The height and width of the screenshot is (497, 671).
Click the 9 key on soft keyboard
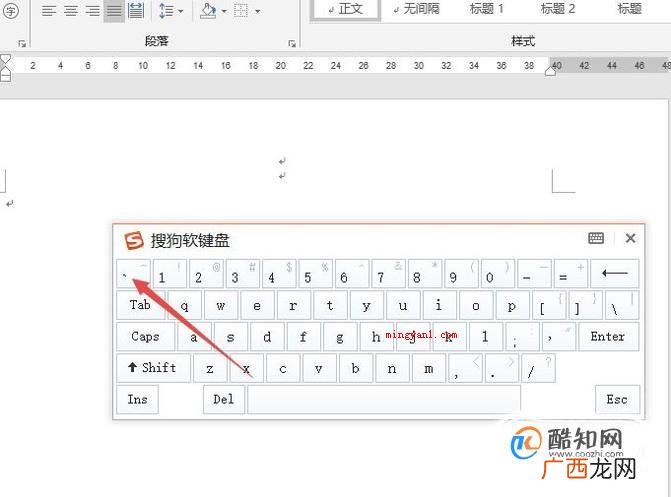pyautogui.click(x=461, y=274)
